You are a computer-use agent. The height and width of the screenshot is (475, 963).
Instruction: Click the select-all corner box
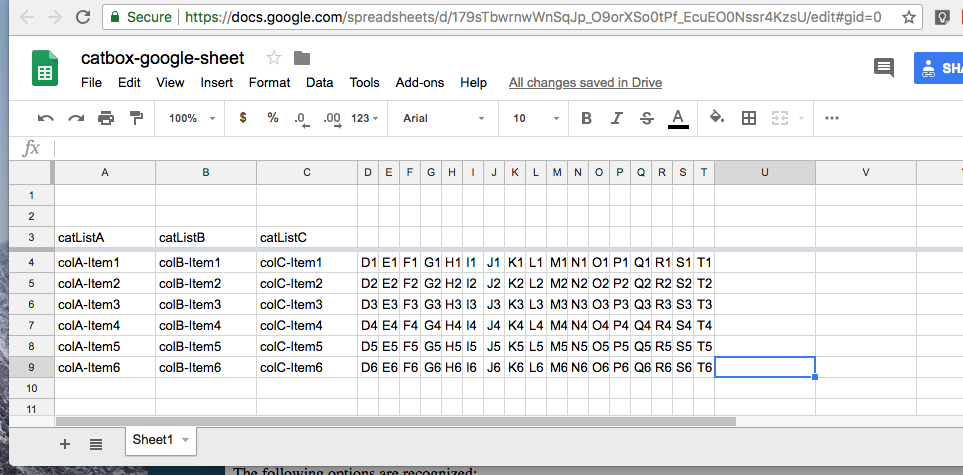click(x=32, y=173)
